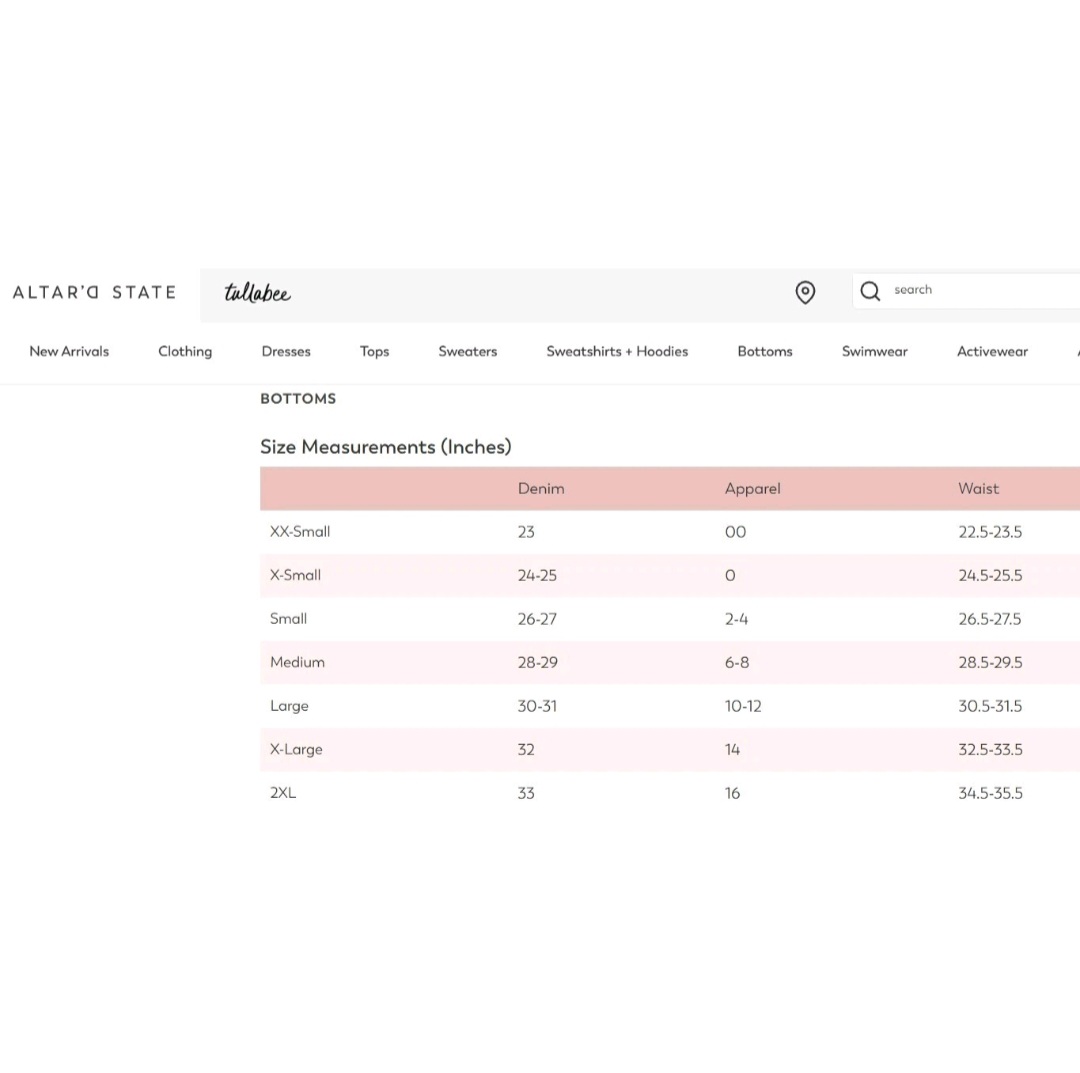Select Activewear in the navigation bar

(992, 351)
